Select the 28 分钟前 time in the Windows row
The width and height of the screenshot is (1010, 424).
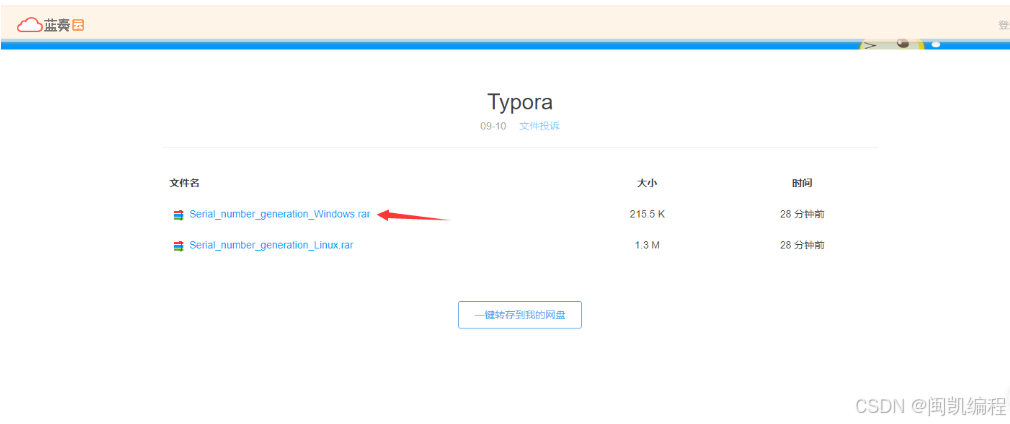(802, 215)
